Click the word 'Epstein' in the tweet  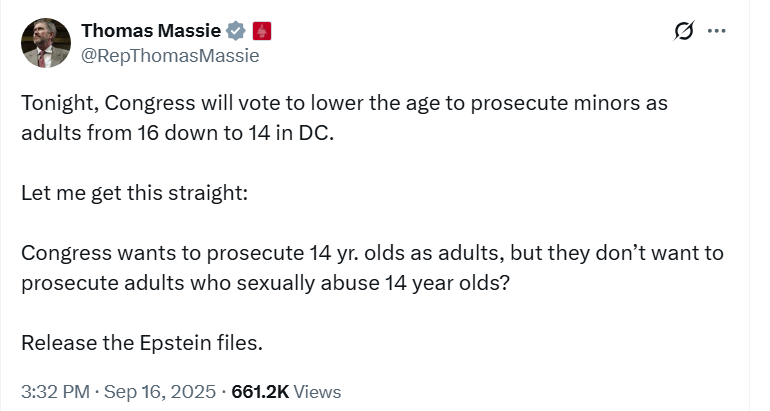175,343
